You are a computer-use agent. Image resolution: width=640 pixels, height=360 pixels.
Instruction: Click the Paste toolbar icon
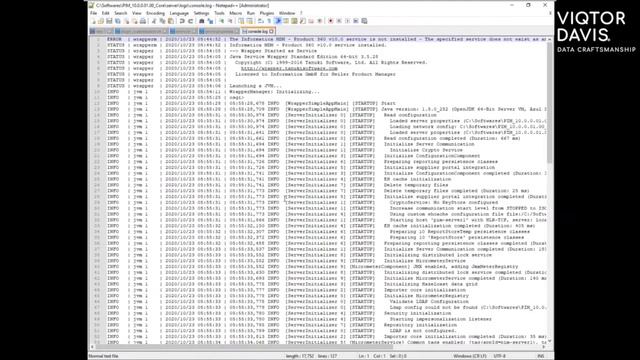pos(170,21)
